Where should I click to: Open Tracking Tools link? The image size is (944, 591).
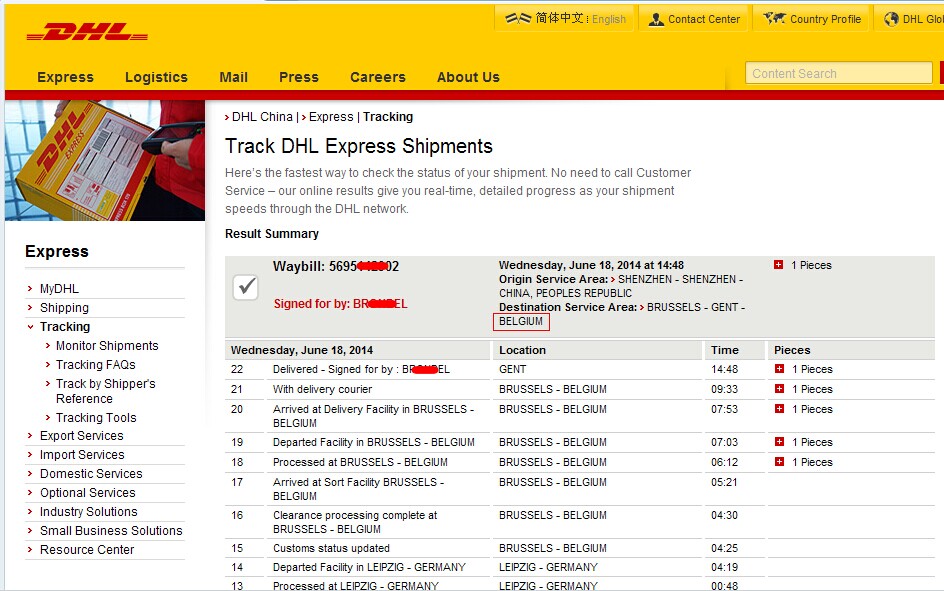pos(96,418)
